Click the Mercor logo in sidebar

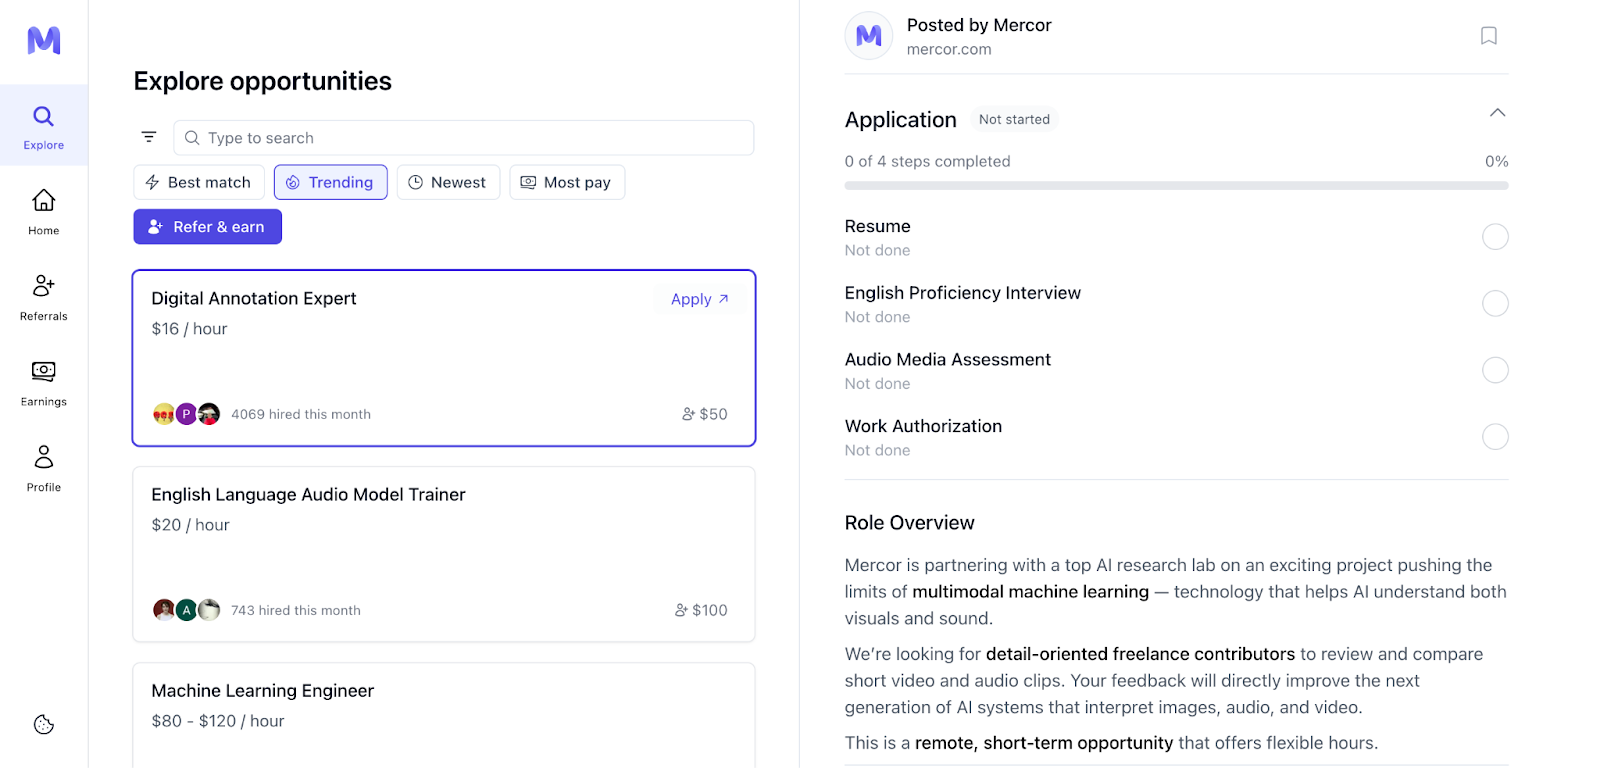[x=44, y=40]
